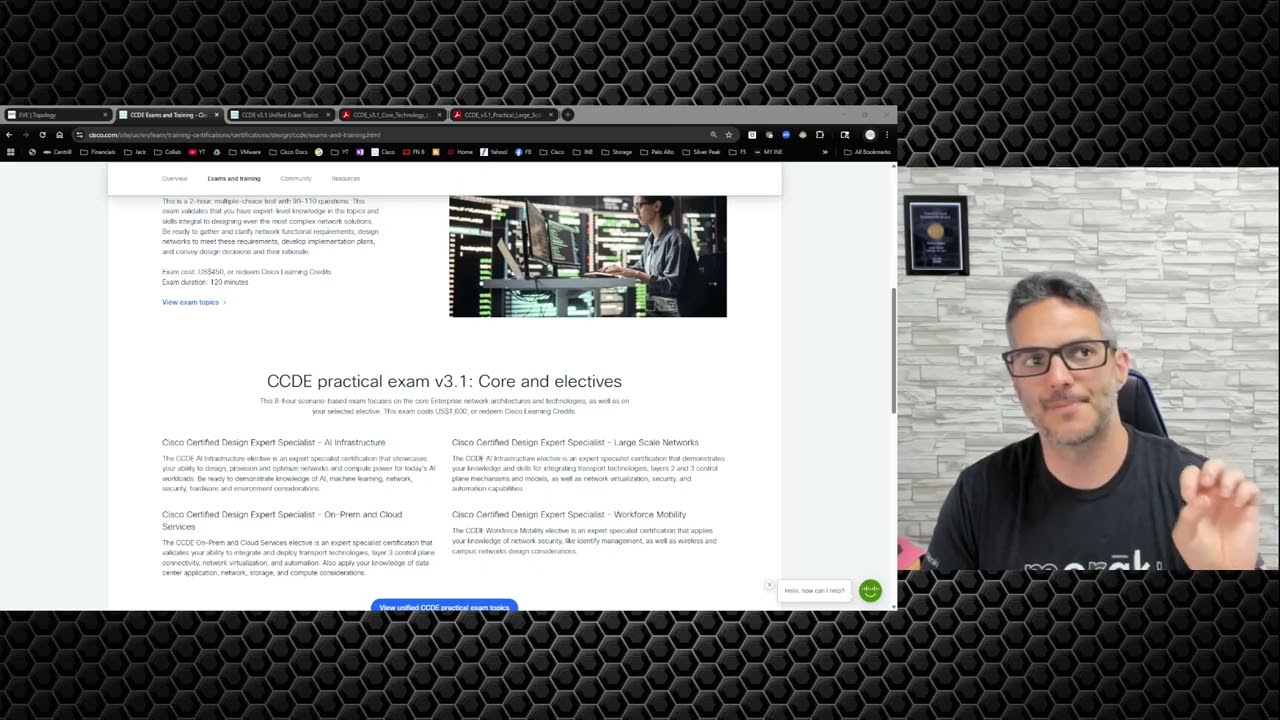
Task: Click the network engineer photo
Action: [x=588, y=256]
